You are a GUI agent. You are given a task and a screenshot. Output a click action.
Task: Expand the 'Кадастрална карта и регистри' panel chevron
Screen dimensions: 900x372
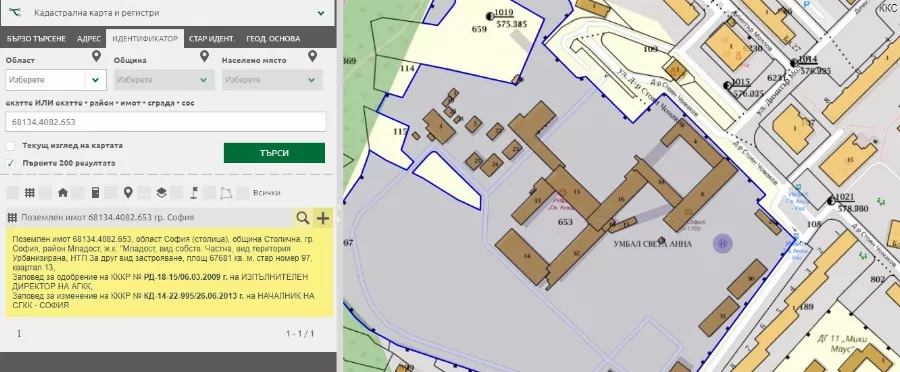(x=321, y=13)
